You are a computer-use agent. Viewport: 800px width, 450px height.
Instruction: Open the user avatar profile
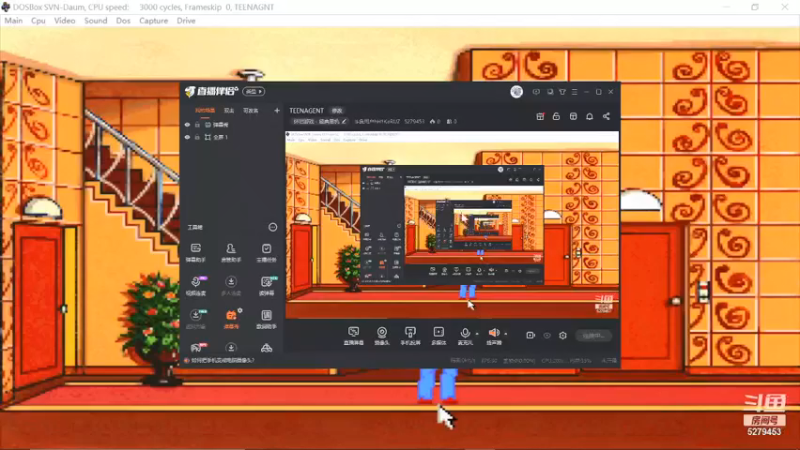pyautogui.click(x=516, y=92)
